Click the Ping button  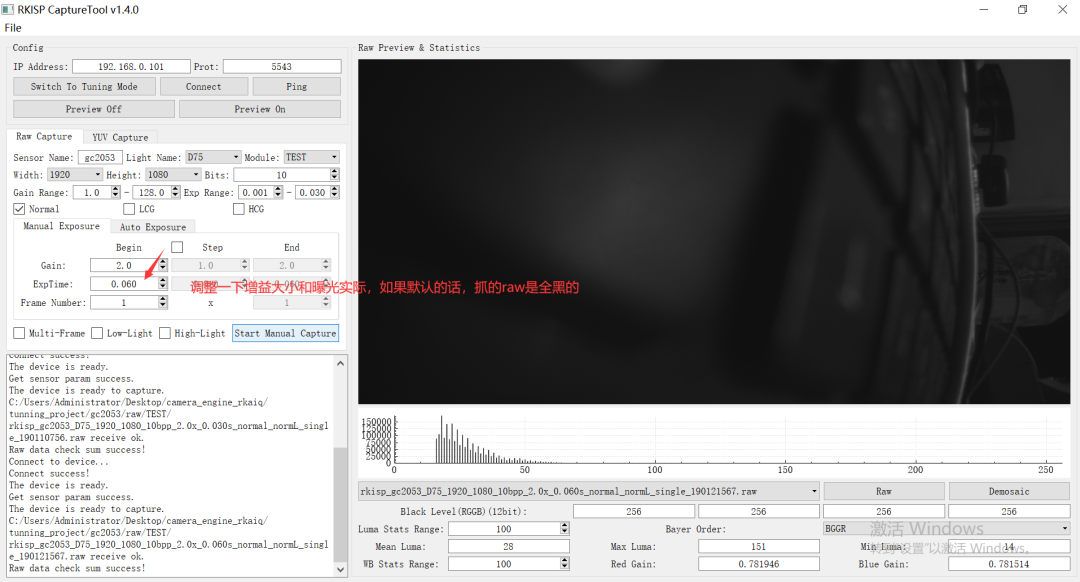coord(297,86)
